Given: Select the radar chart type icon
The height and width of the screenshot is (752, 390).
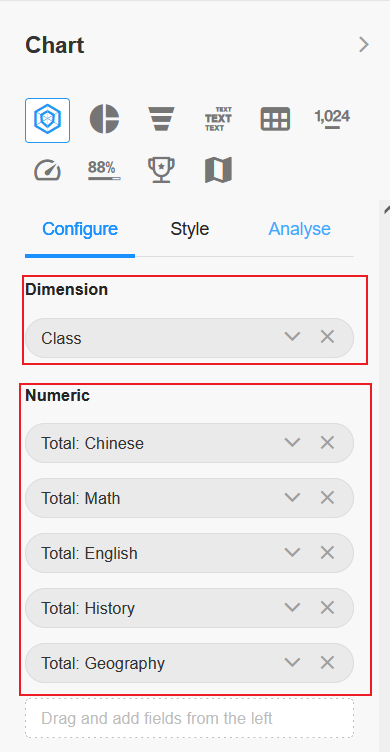Looking at the screenshot, I should tap(47, 120).
